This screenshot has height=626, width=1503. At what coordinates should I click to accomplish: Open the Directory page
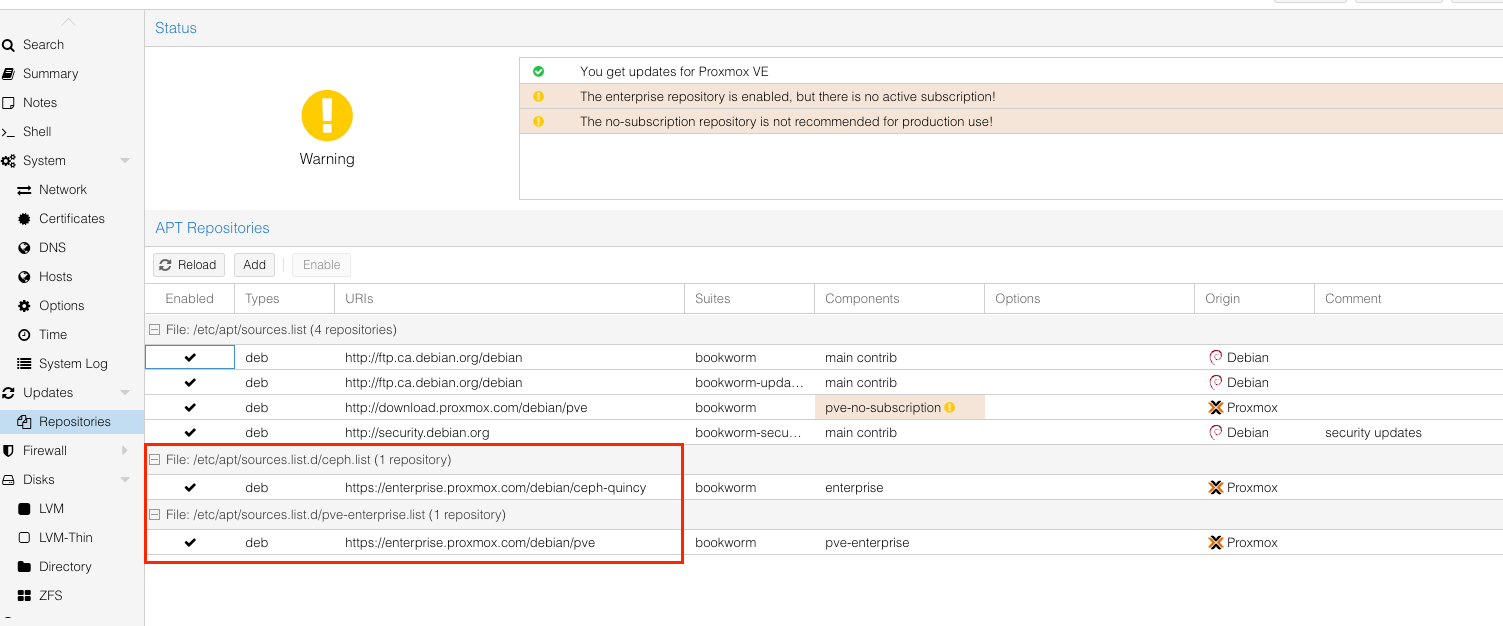click(65, 566)
